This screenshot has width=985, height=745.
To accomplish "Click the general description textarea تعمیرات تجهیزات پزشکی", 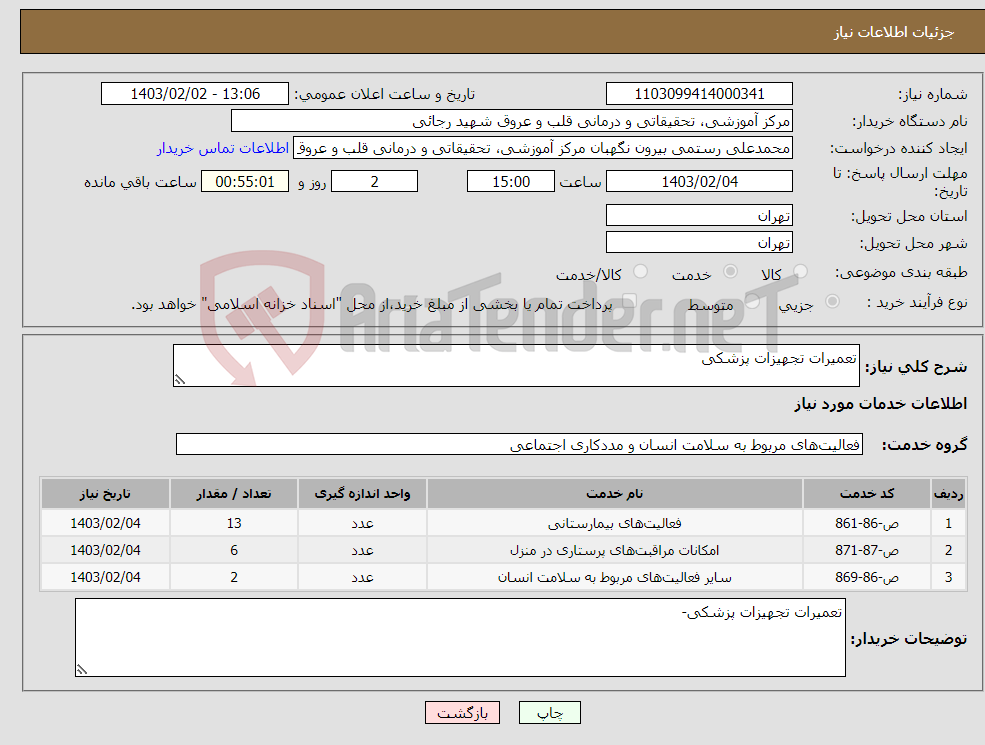I will [x=516, y=366].
